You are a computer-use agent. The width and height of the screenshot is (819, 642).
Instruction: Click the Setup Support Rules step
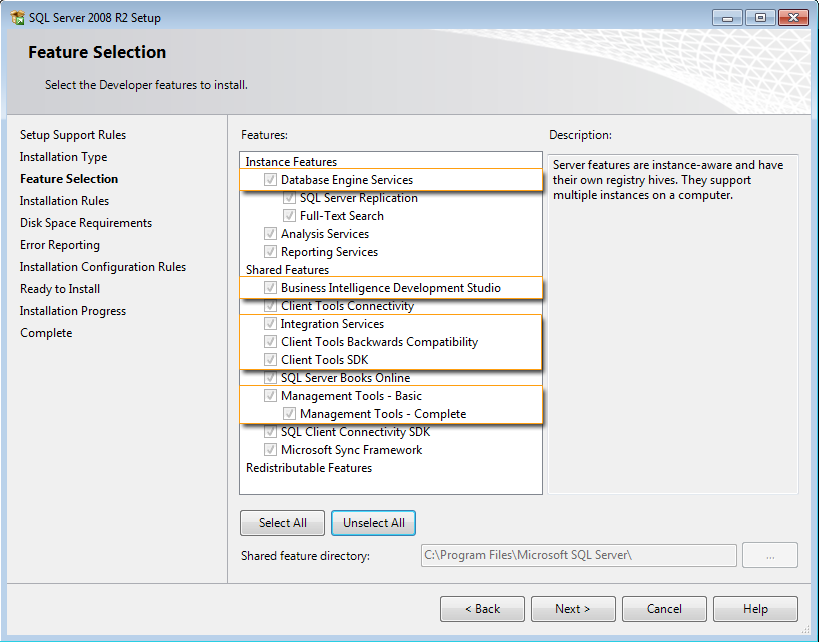point(73,135)
